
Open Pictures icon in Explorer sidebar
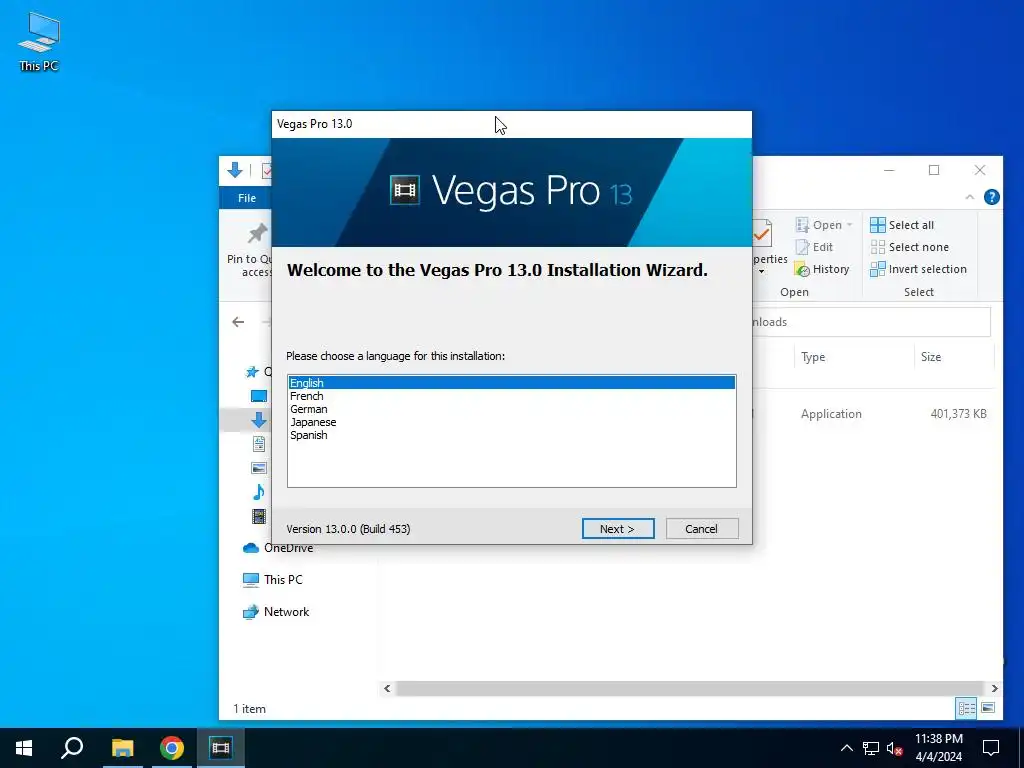click(x=259, y=468)
